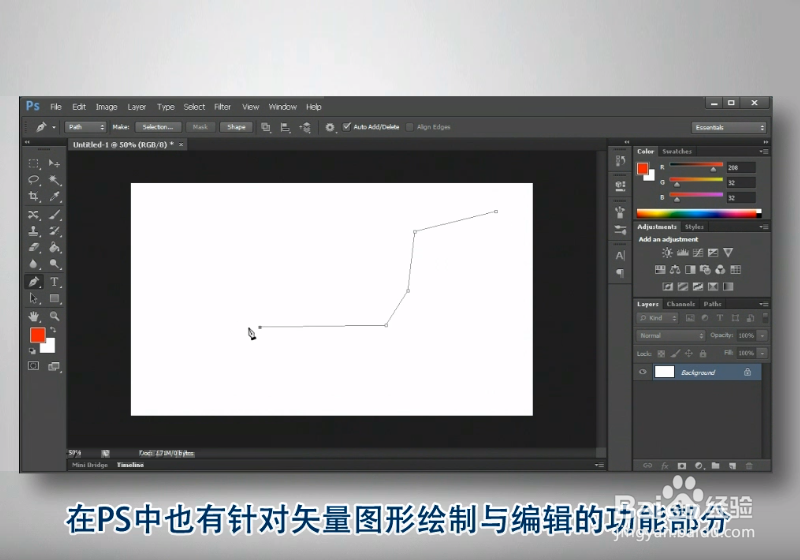Open pen options gear icon
This screenshot has height=560, width=800.
tap(330, 127)
